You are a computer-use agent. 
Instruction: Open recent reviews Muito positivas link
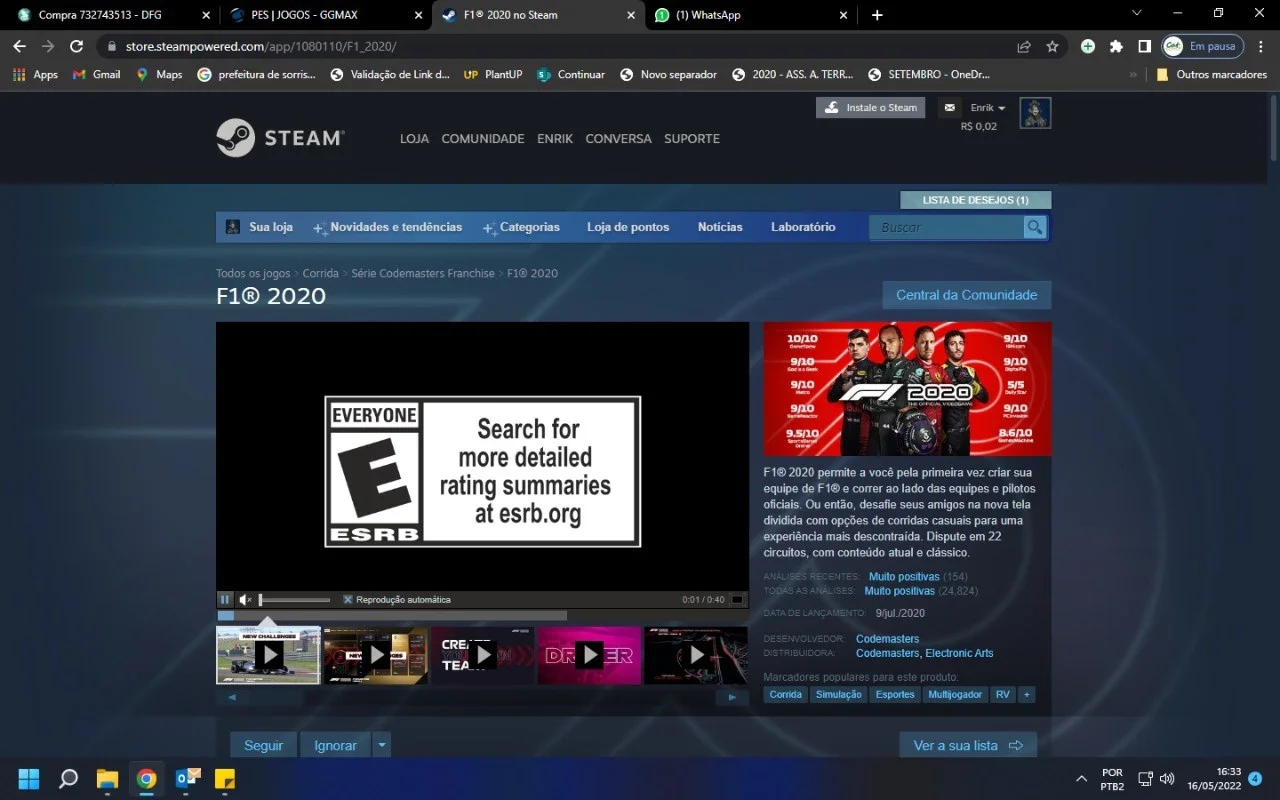click(x=904, y=577)
